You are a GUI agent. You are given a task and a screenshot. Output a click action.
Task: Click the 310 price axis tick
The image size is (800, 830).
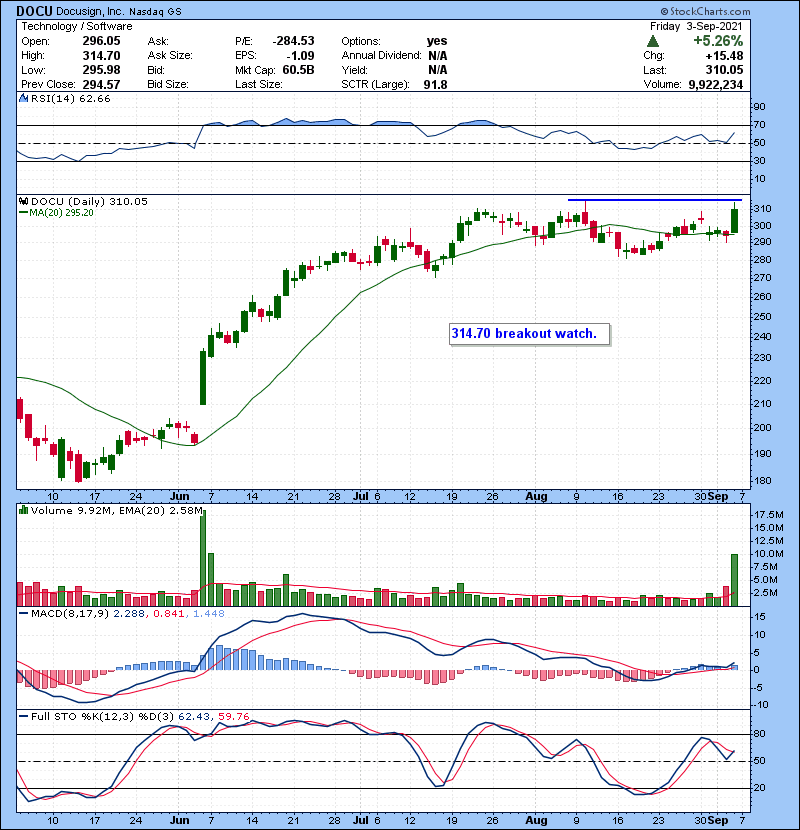(762, 209)
